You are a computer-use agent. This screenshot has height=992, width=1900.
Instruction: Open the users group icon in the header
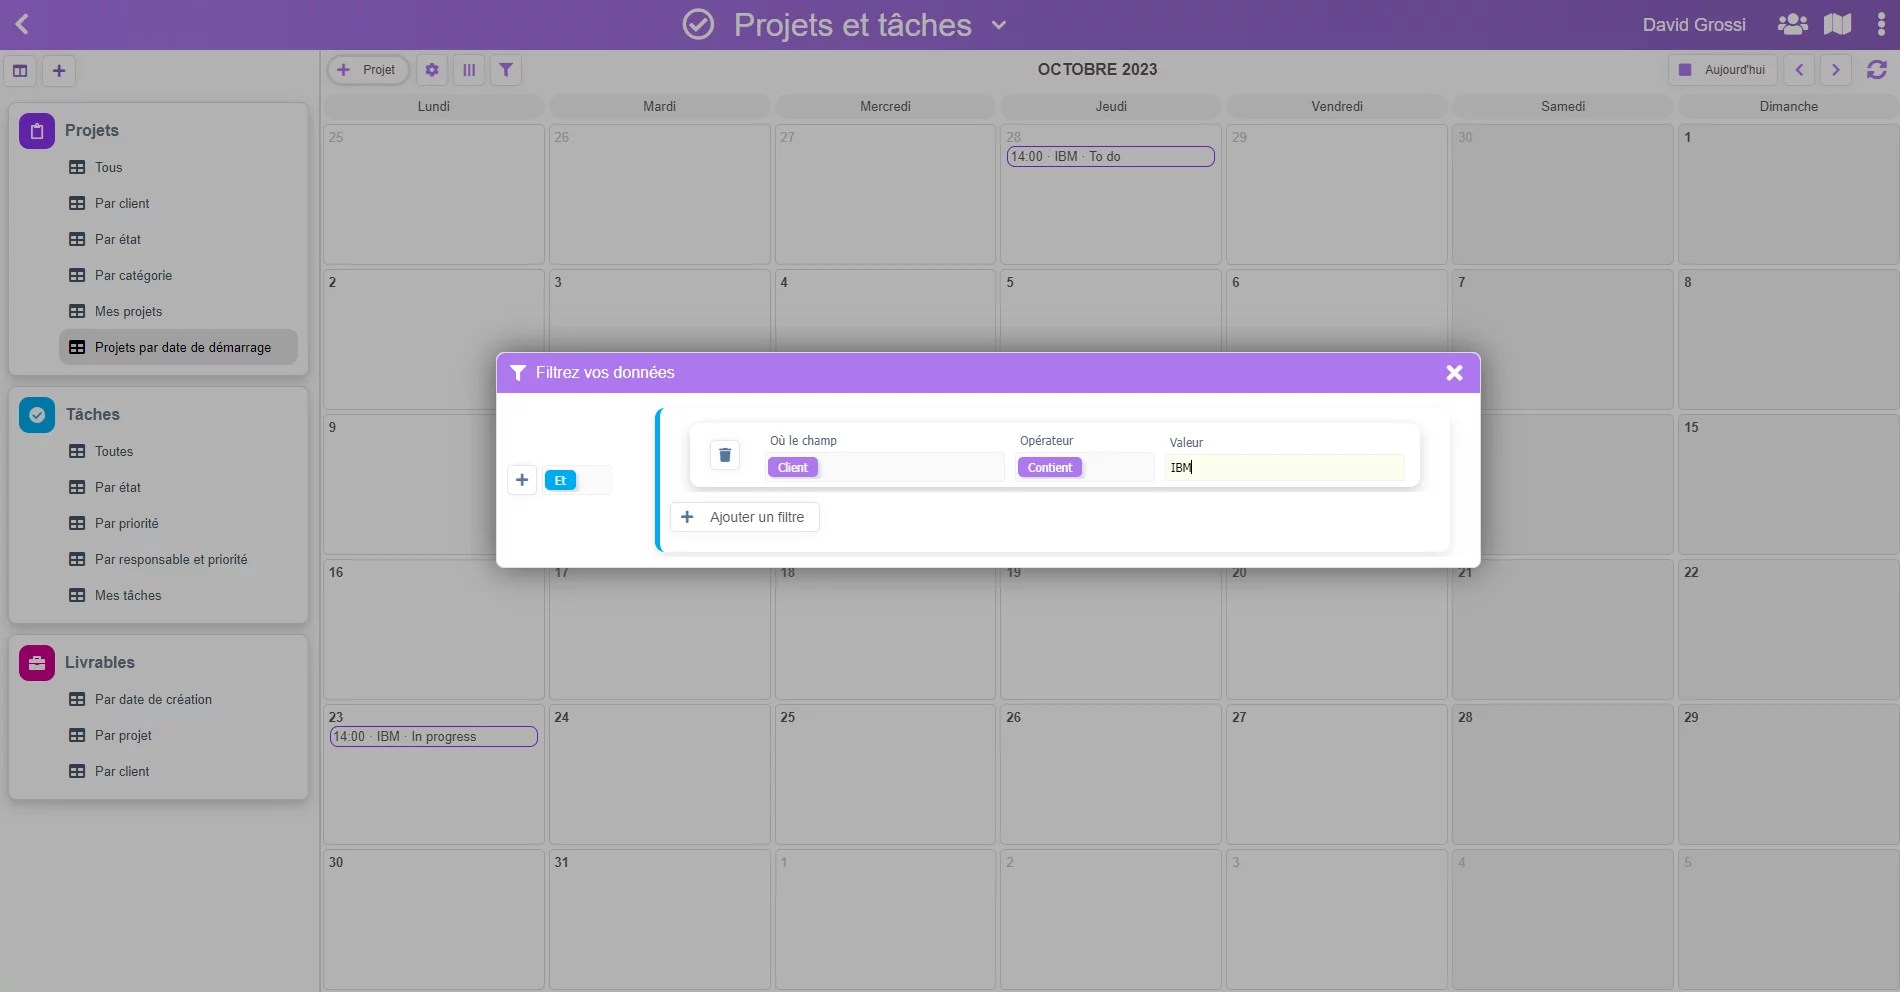click(1792, 24)
